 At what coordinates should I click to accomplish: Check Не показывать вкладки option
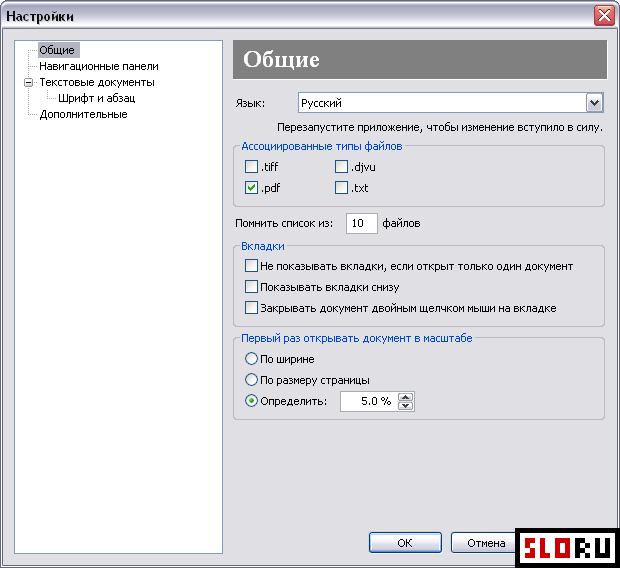(x=251, y=266)
